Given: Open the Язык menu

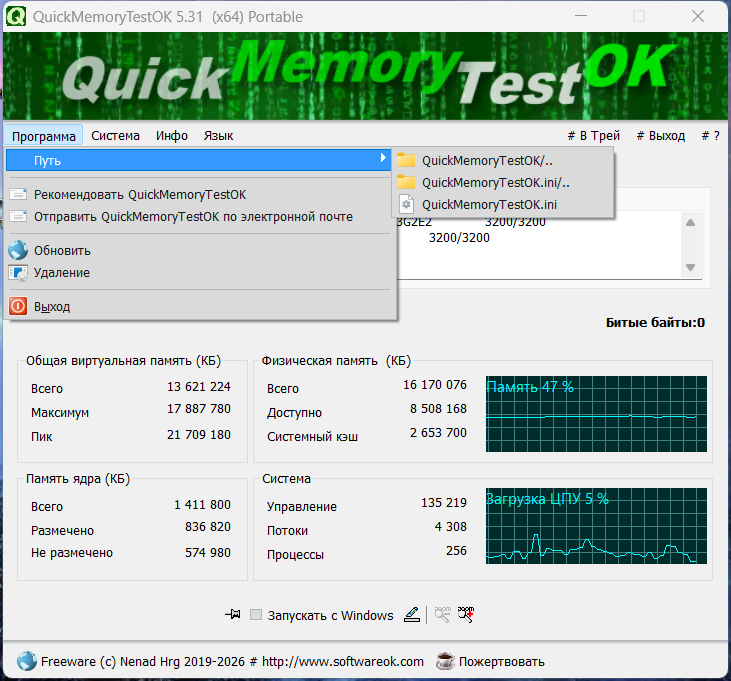Looking at the screenshot, I should (218, 136).
